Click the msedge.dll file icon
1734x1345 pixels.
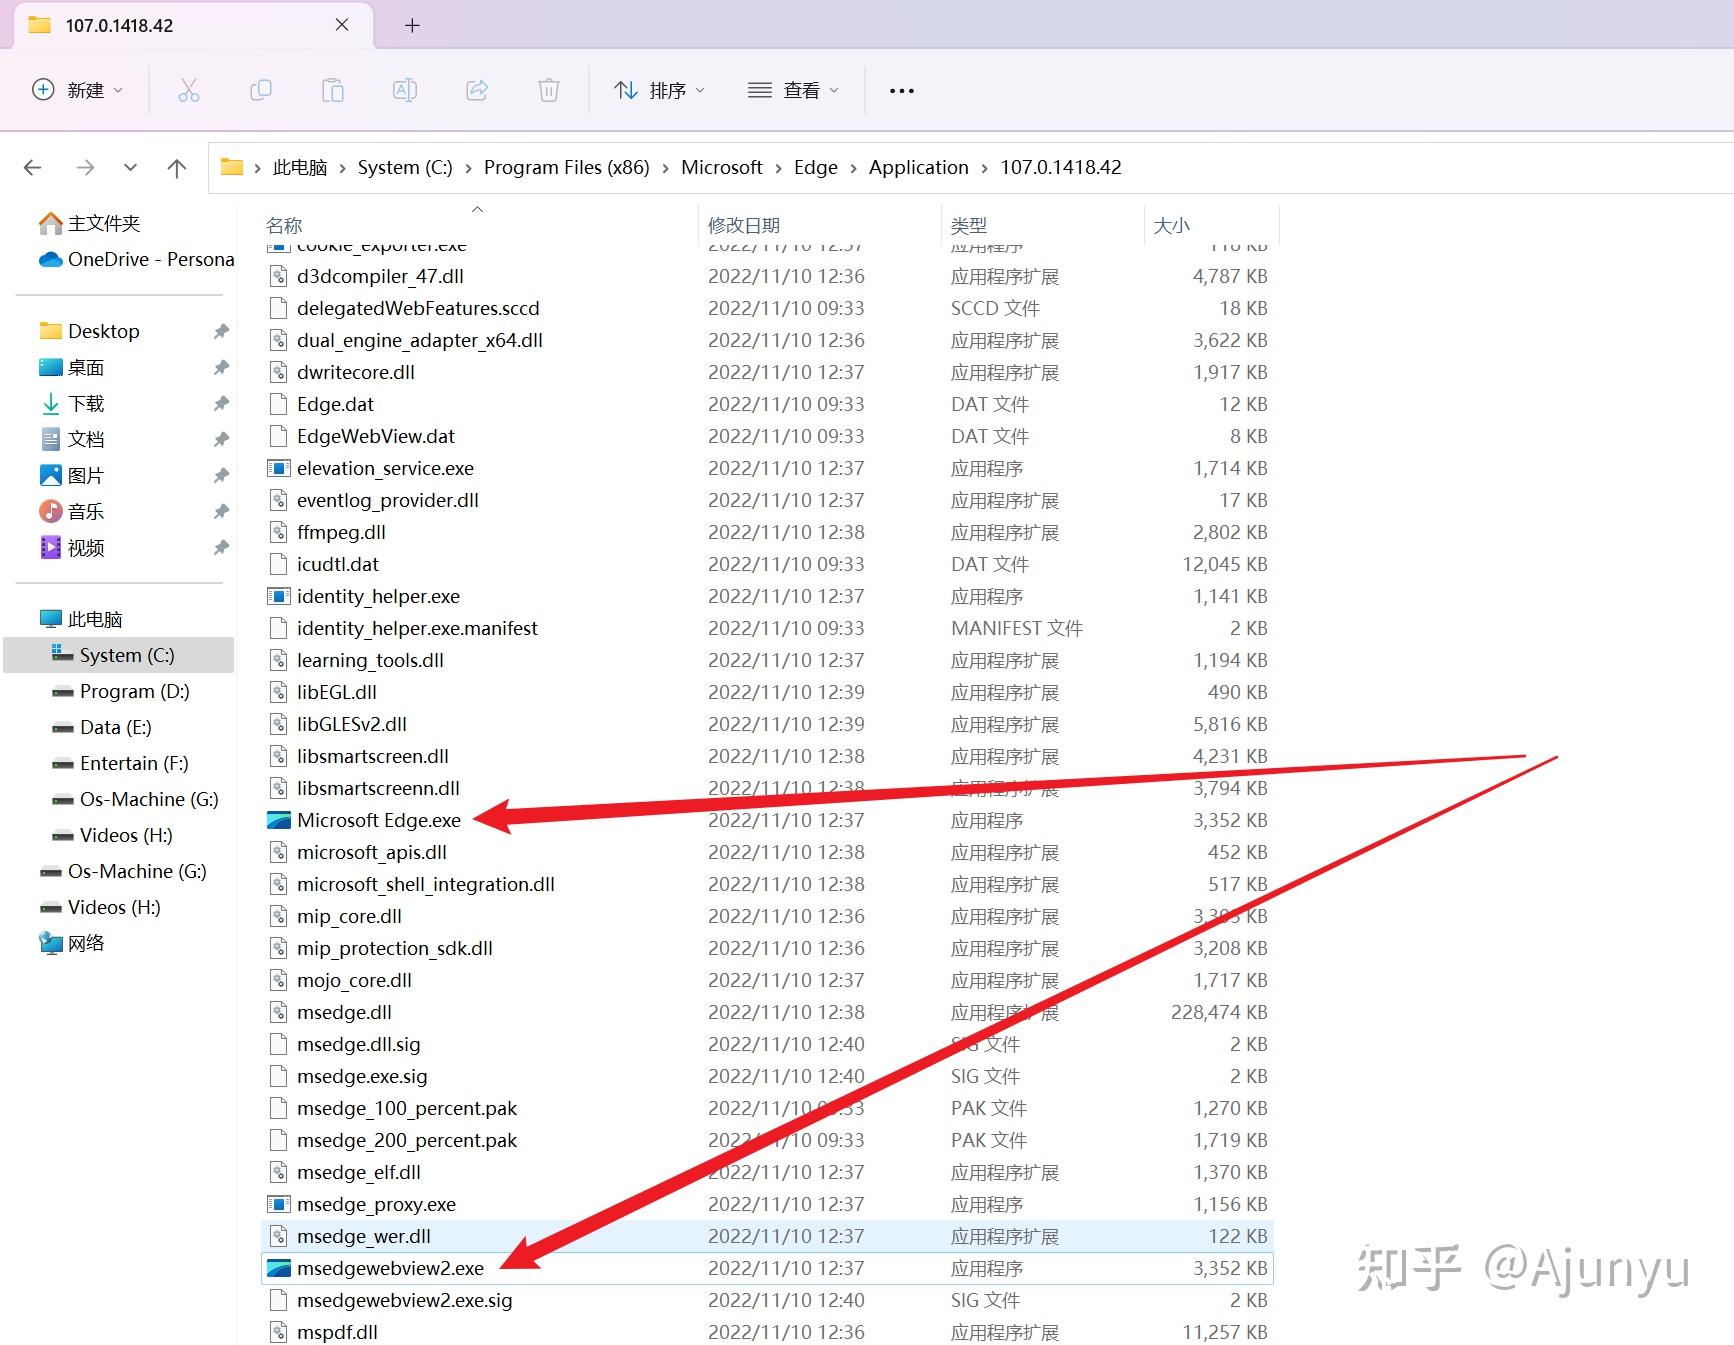pos(279,1012)
